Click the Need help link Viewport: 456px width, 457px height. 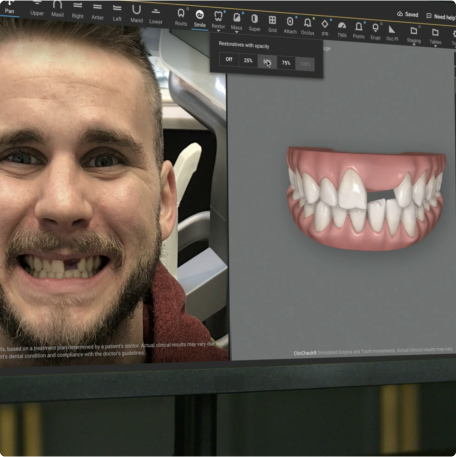point(441,16)
